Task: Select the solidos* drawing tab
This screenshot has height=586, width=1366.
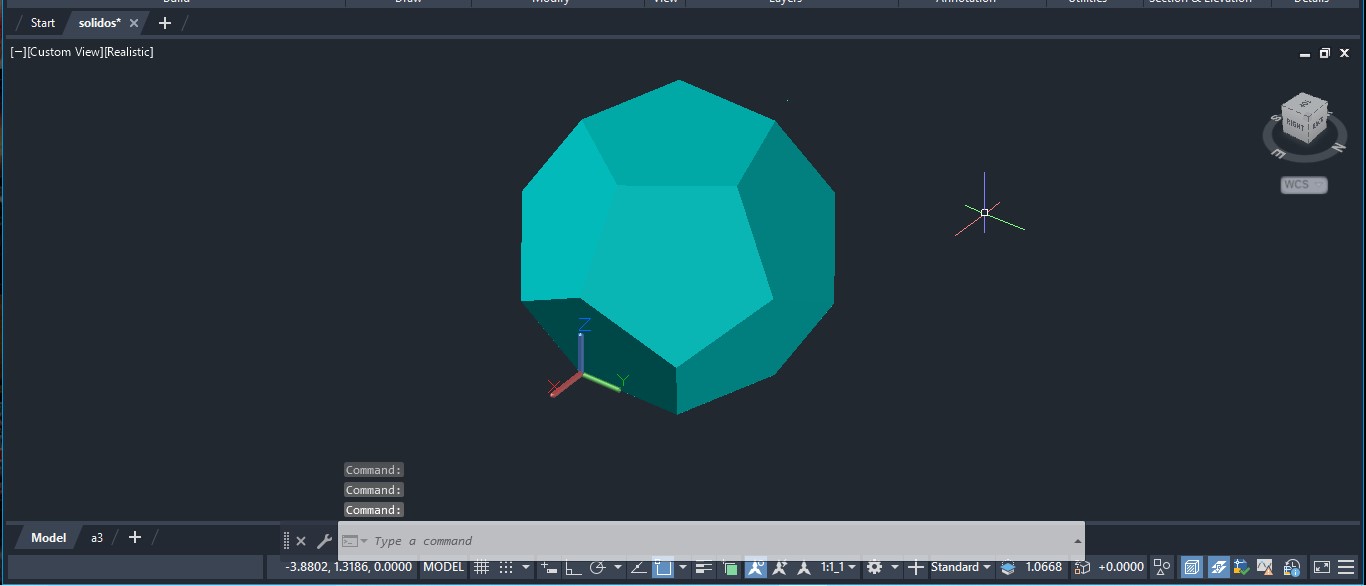Action: pos(100,23)
